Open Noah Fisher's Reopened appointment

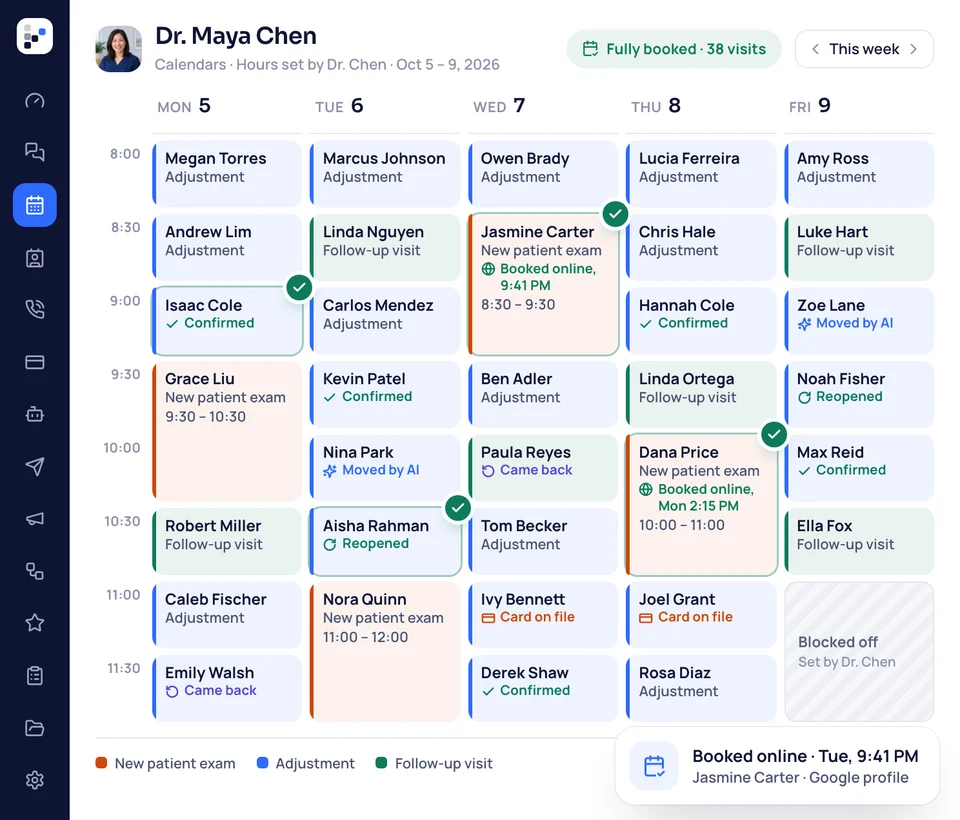[859, 394]
